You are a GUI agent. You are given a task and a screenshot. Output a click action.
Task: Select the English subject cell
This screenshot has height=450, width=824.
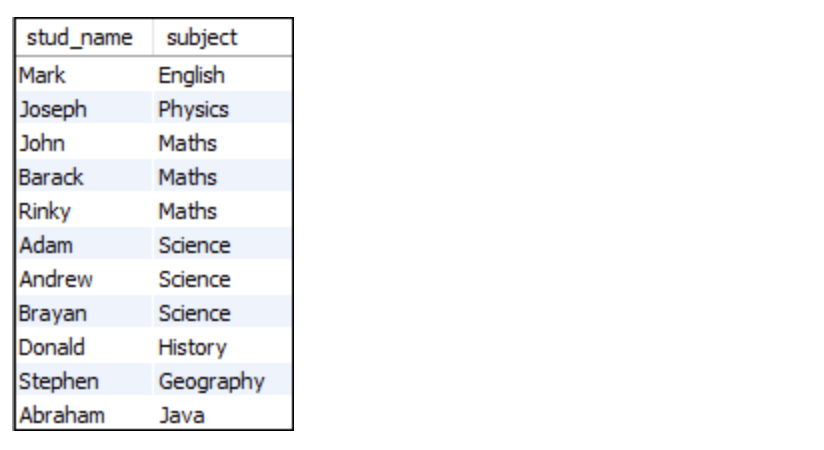point(223,75)
